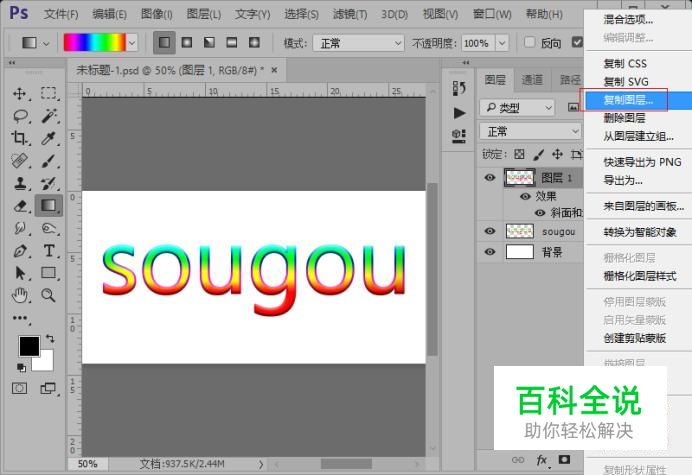Click the black foreground color swatch
Screen dimensions: 692x475
[29, 346]
